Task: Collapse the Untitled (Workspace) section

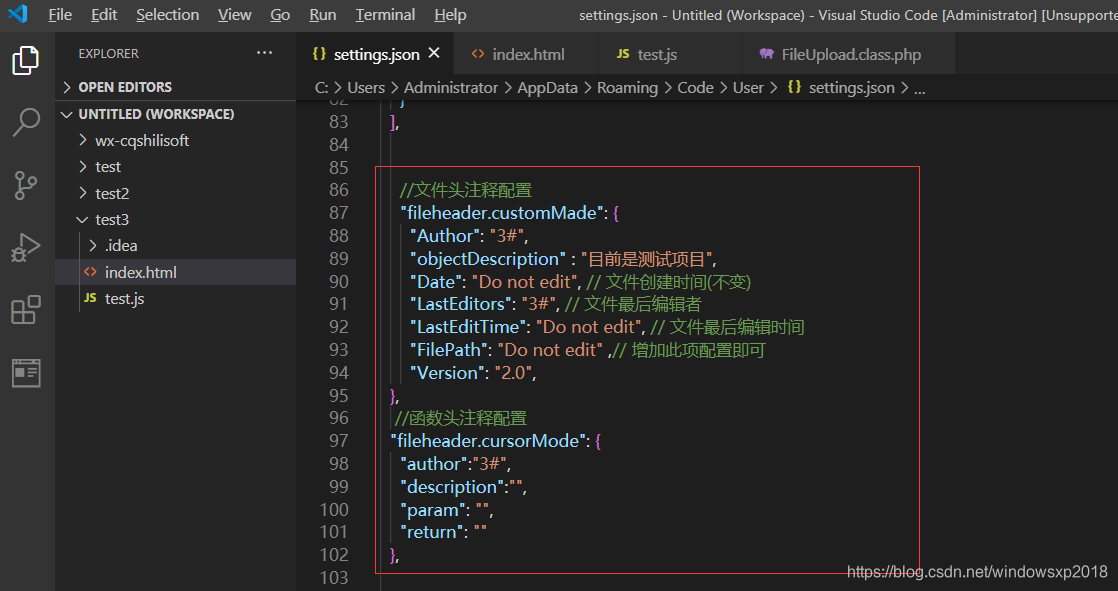Action: pos(155,114)
